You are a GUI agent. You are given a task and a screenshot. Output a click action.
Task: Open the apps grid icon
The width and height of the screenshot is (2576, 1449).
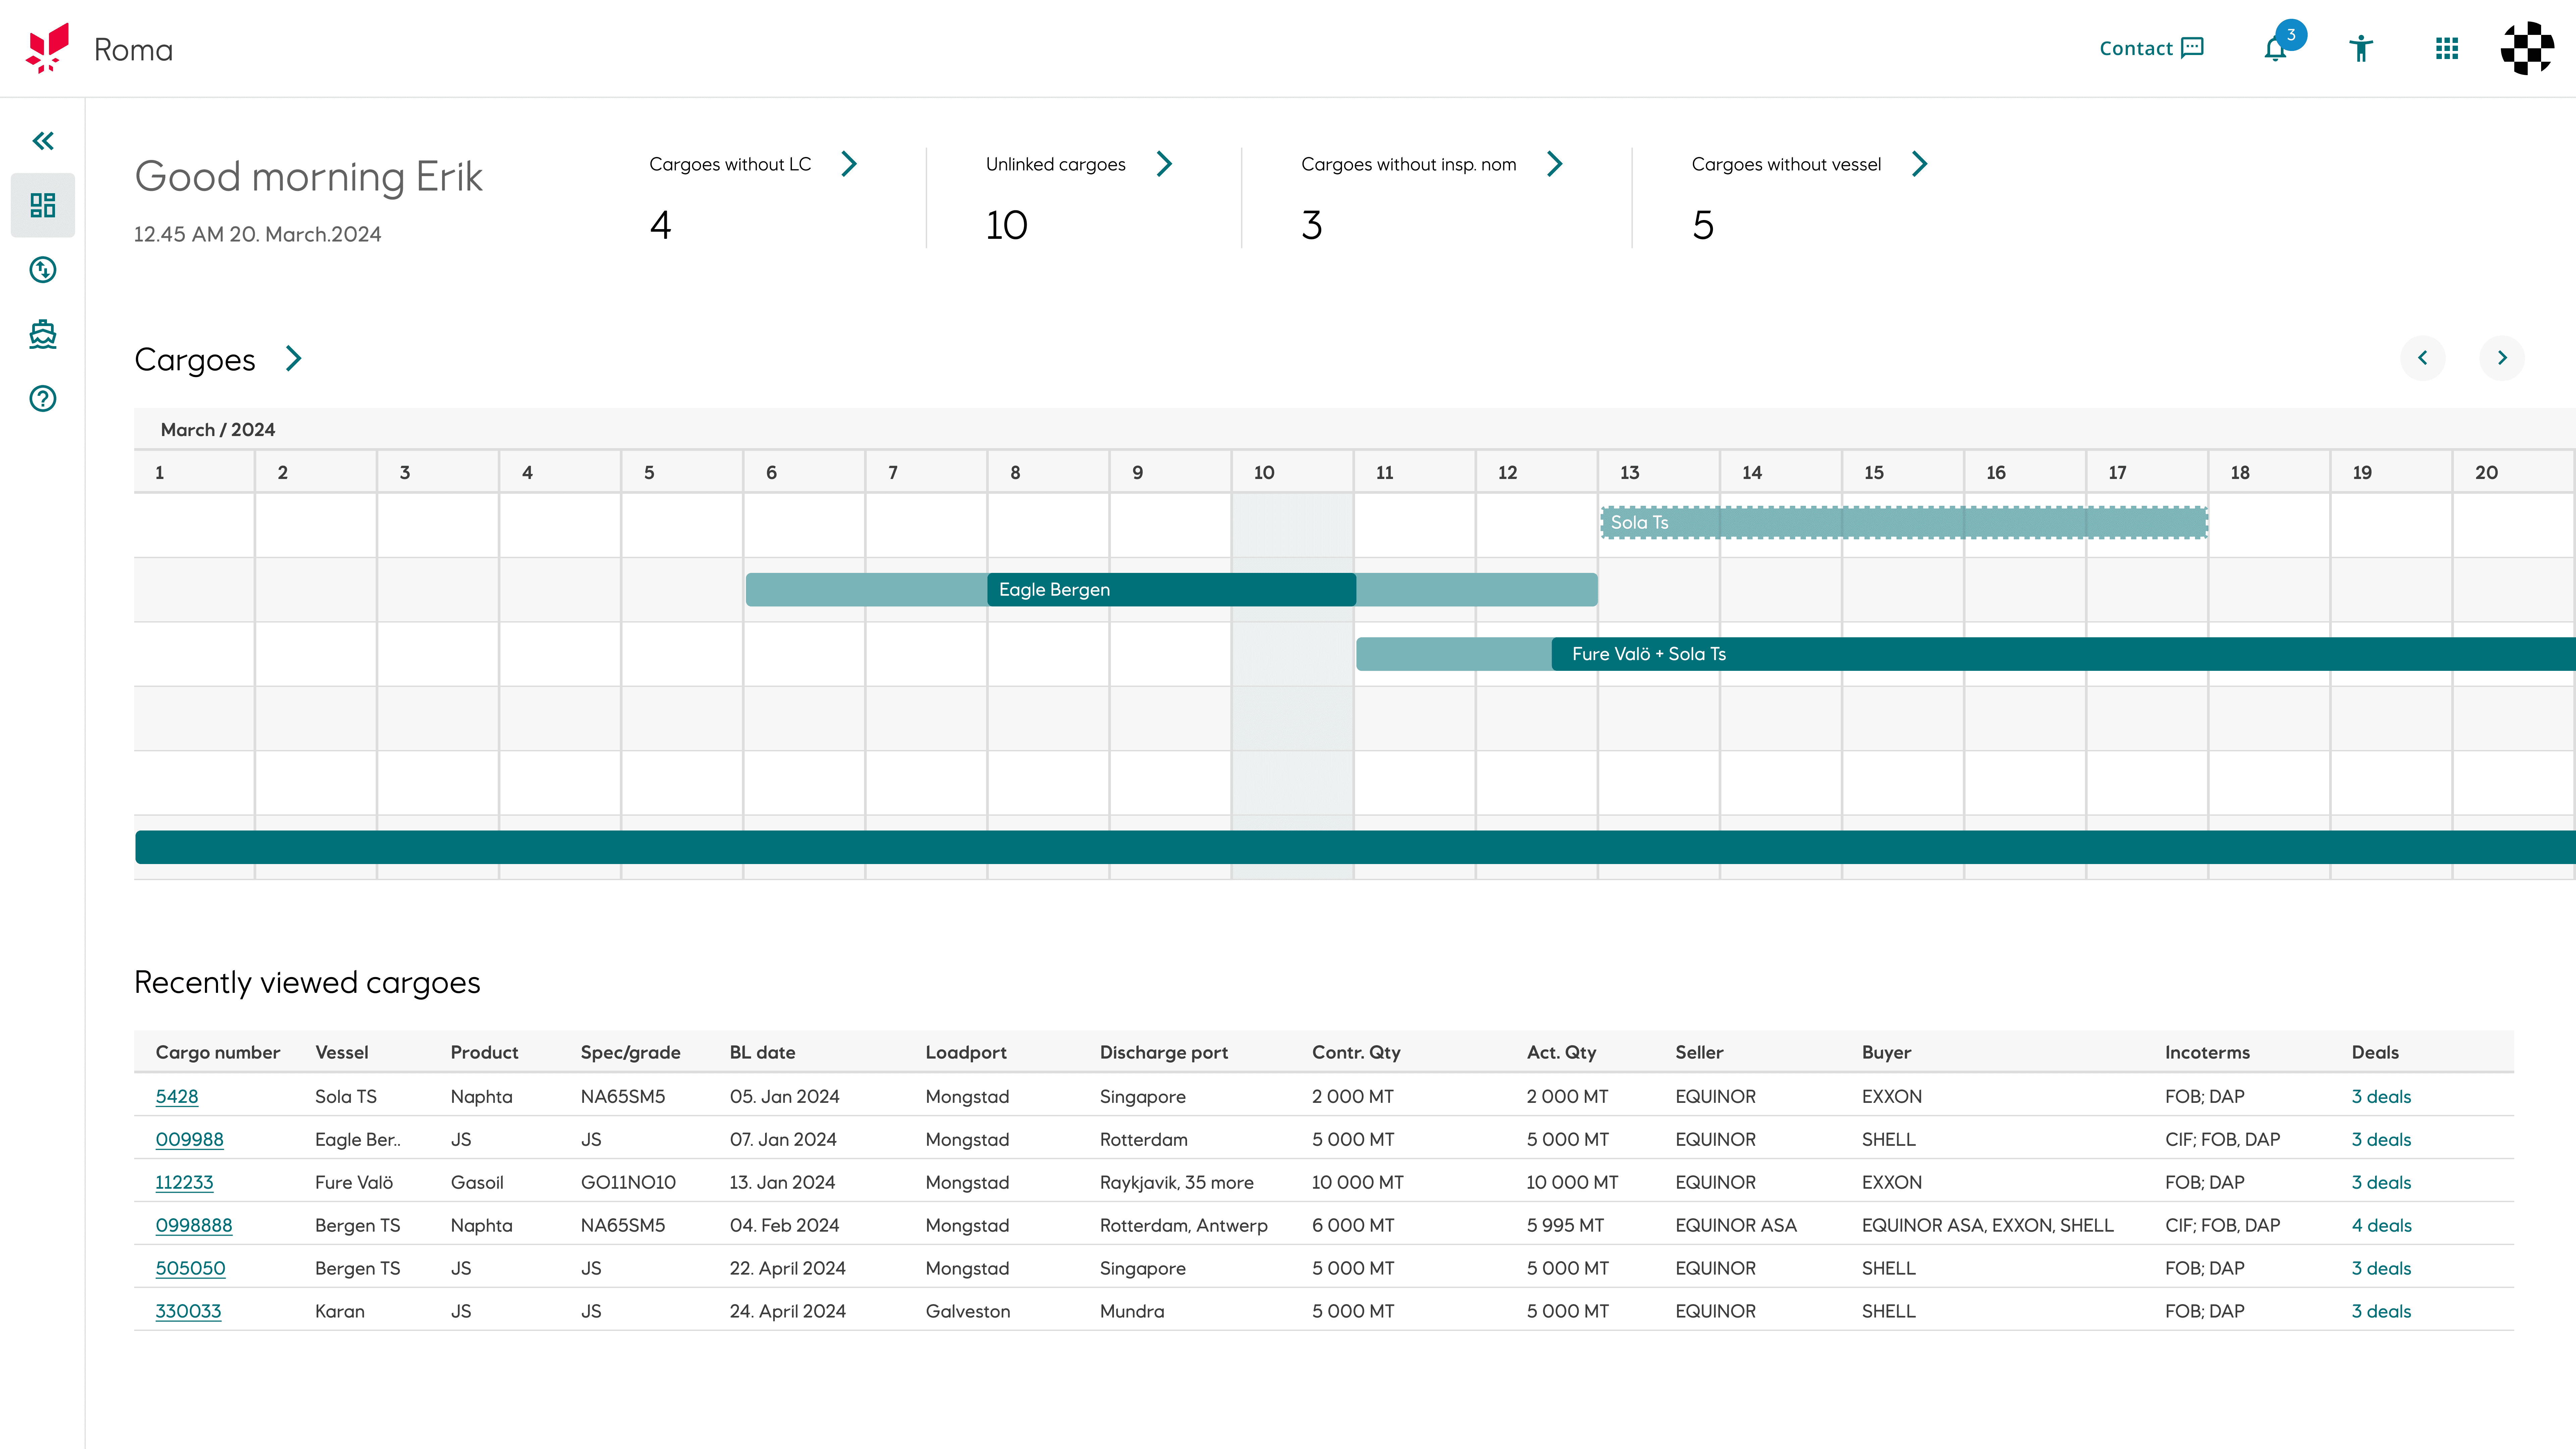pyautogui.click(x=2447, y=48)
